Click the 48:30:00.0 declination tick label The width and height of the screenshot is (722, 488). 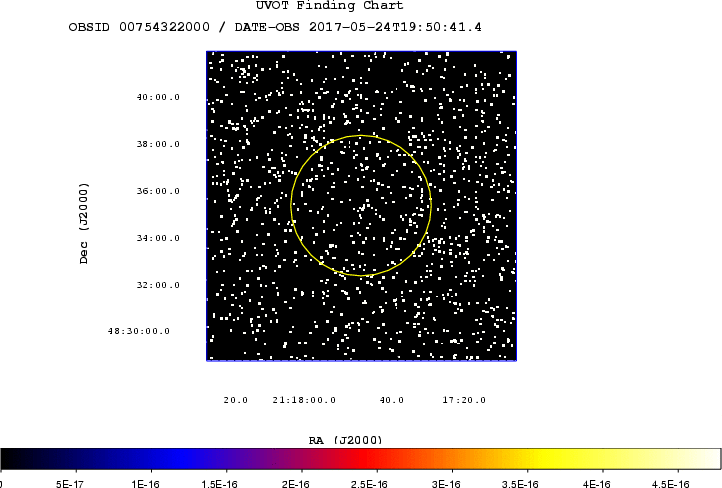[x=139, y=331]
